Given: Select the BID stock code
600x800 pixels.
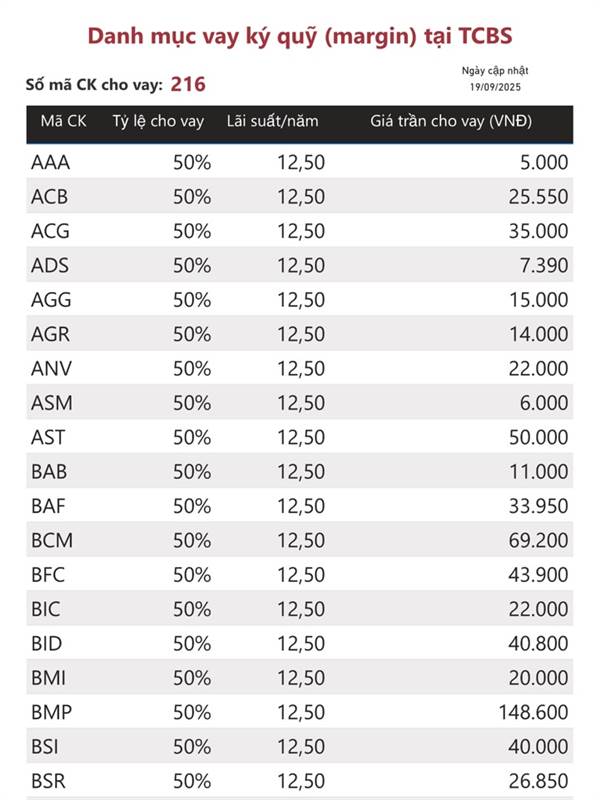Looking at the screenshot, I should tap(47, 643).
